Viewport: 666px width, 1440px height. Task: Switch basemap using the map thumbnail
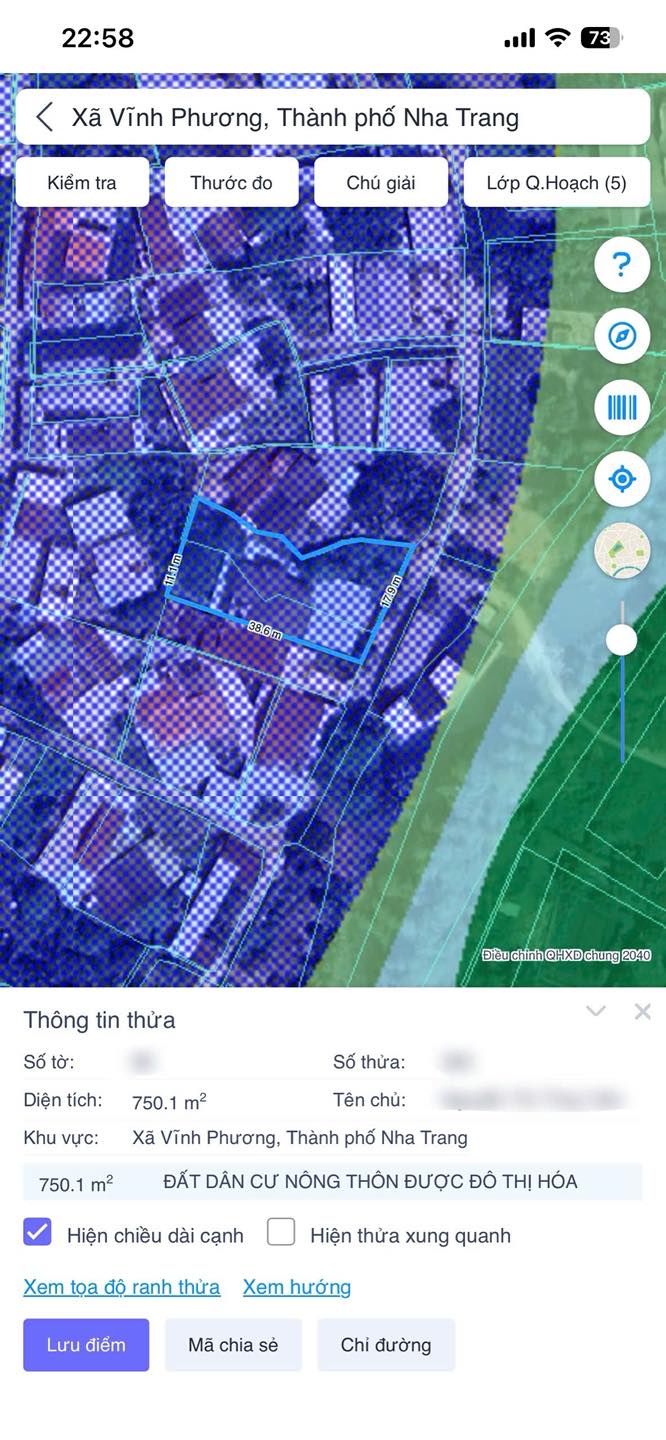click(x=622, y=550)
